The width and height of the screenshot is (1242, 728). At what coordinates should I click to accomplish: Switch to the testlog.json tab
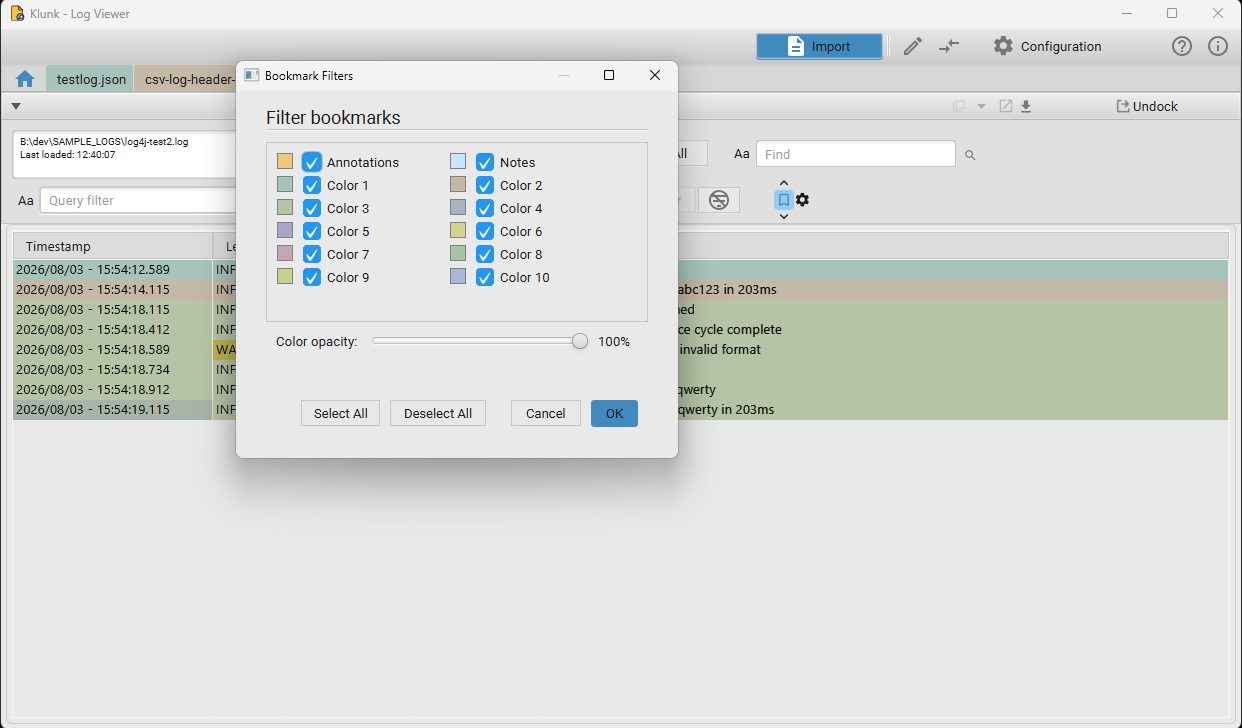[91, 79]
